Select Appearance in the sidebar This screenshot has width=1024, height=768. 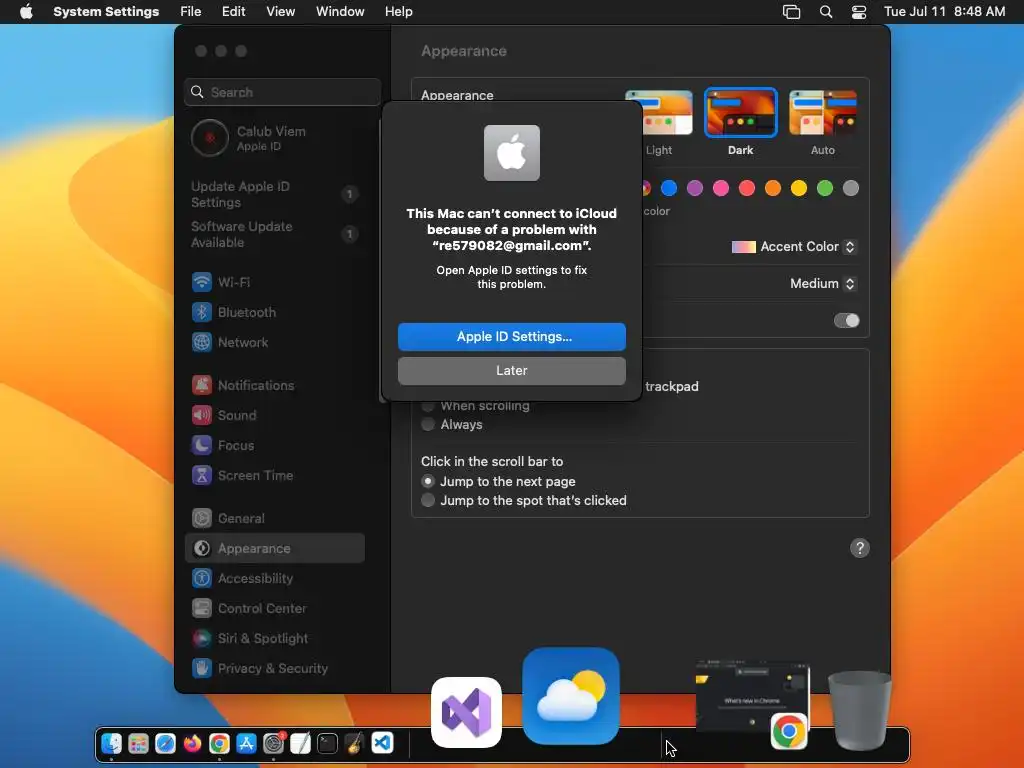tap(274, 549)
